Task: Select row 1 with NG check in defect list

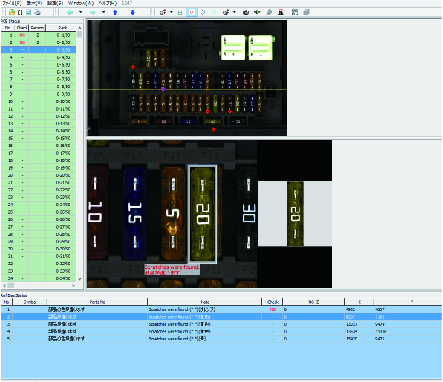Action: tap(221, 309)
